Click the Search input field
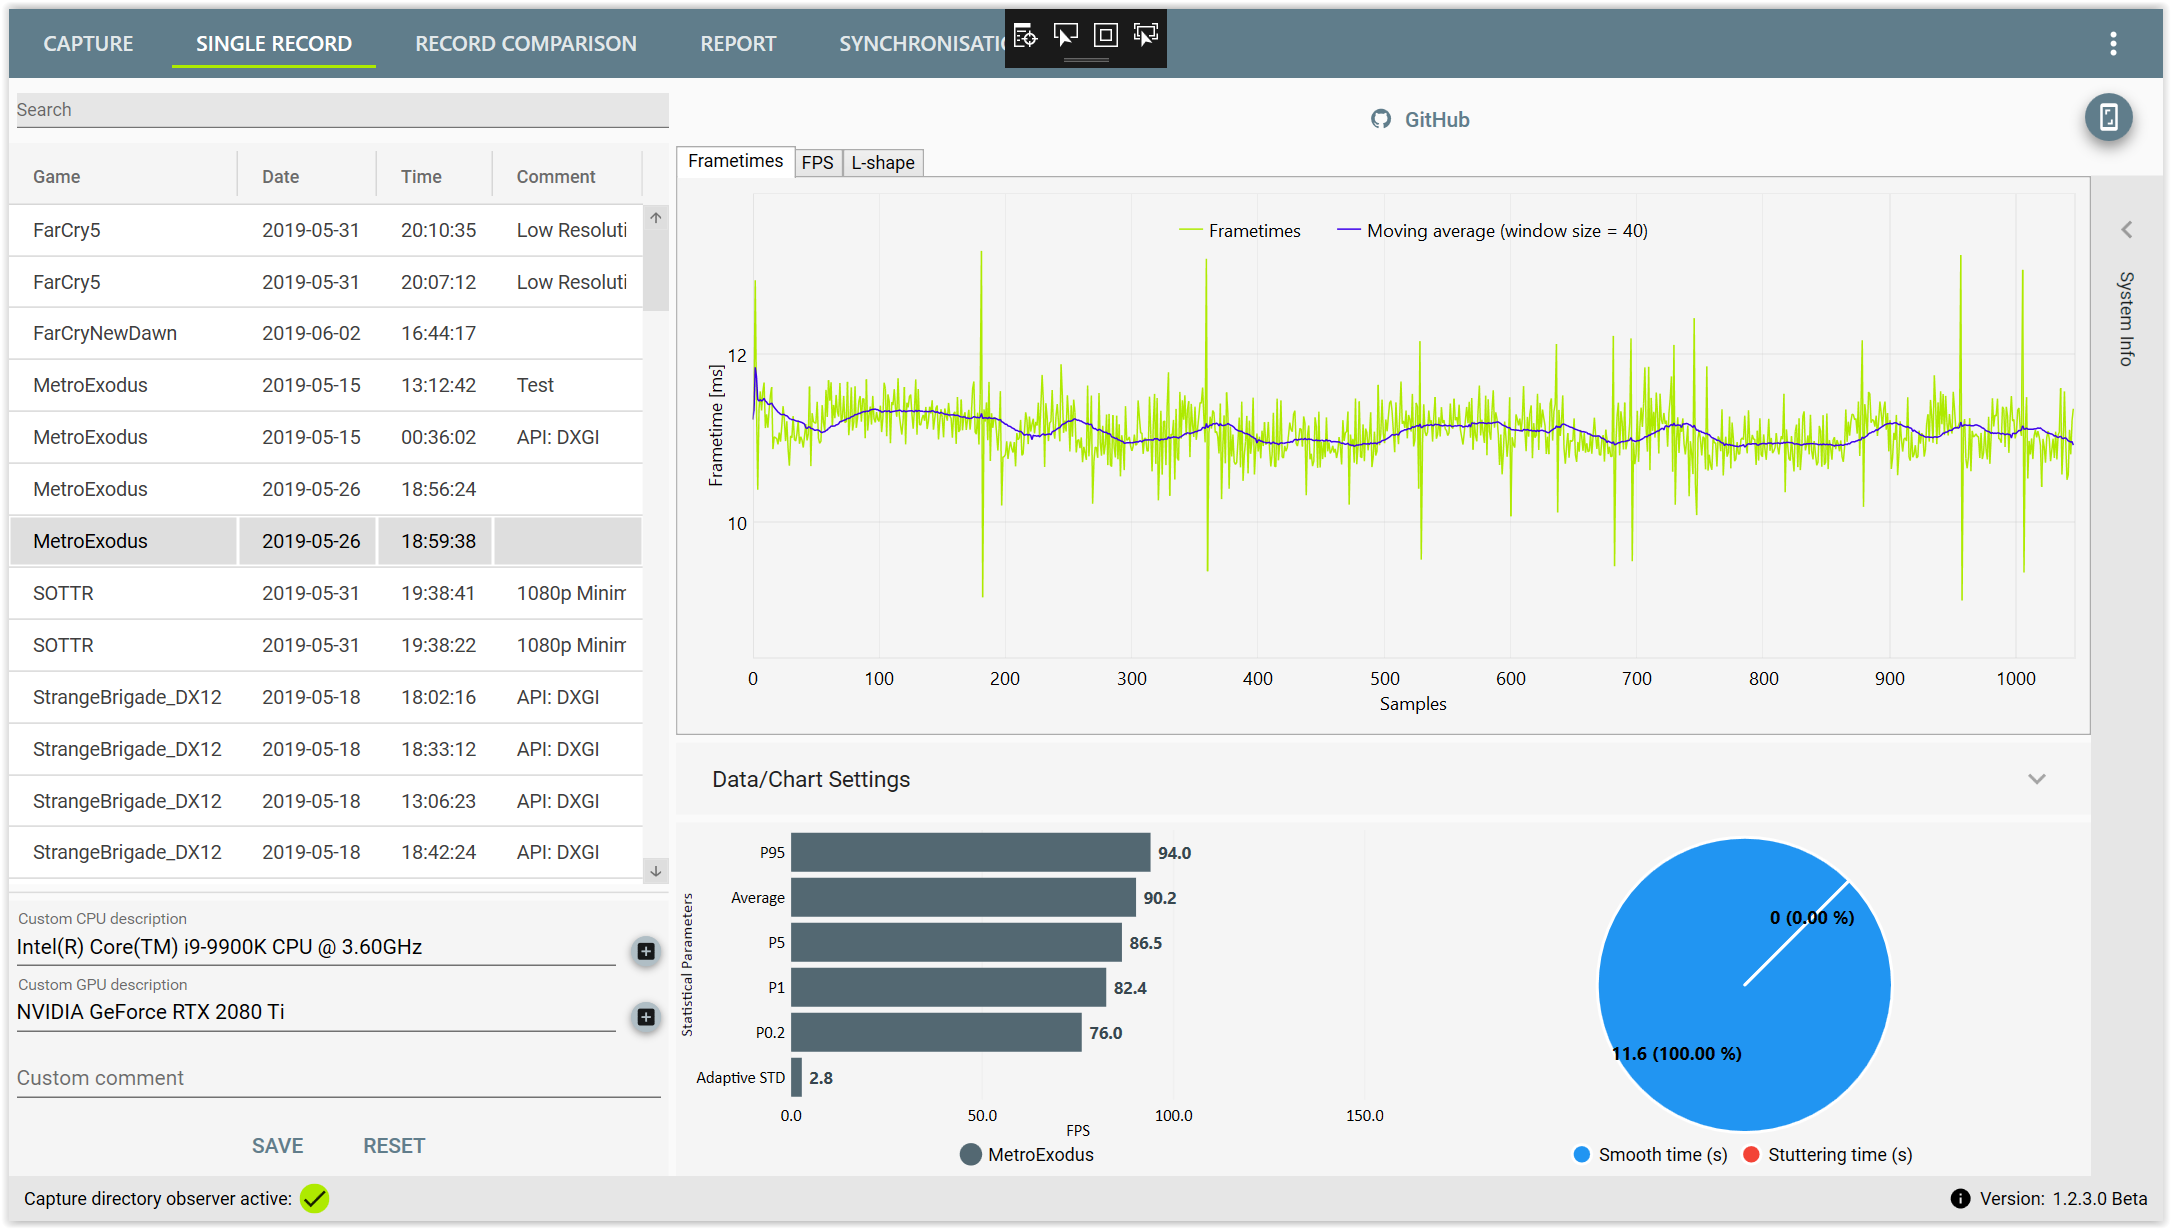 pos(342,110)
